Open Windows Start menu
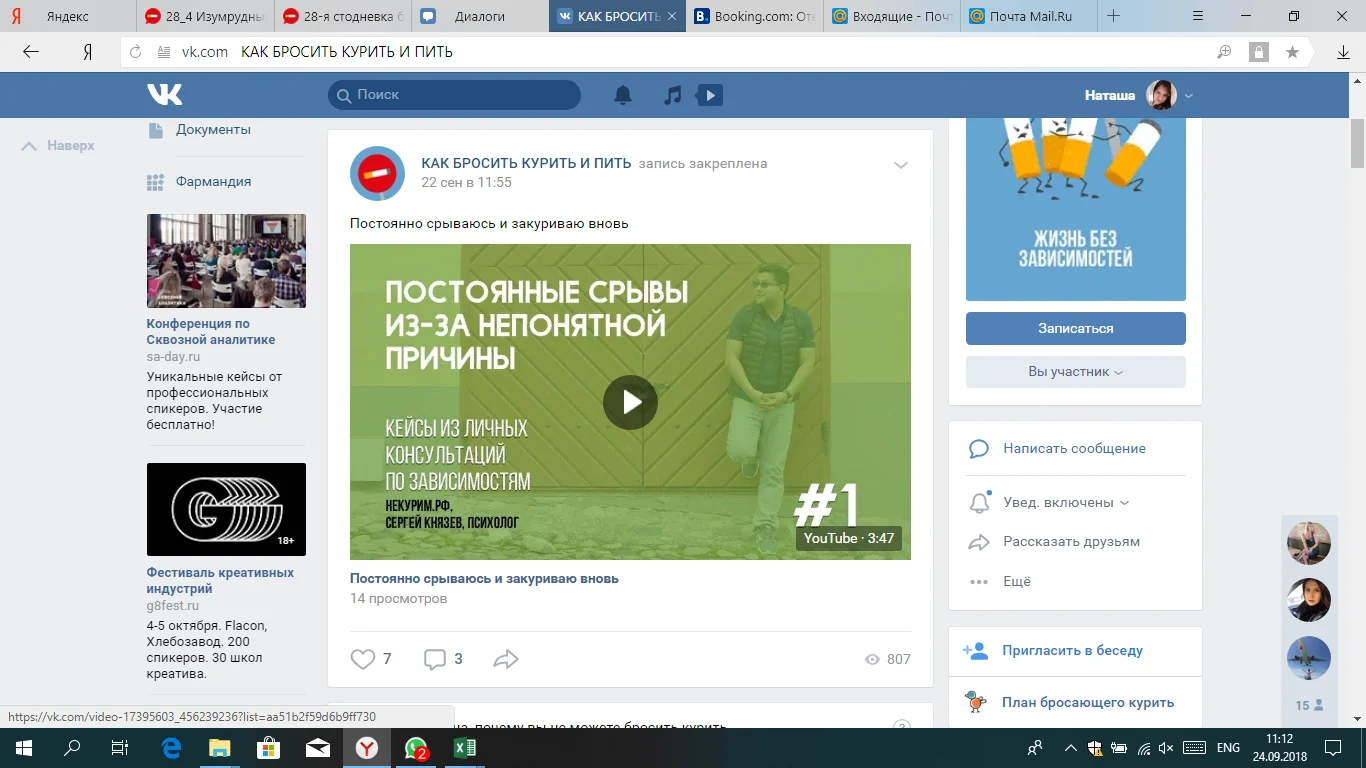 23,748
